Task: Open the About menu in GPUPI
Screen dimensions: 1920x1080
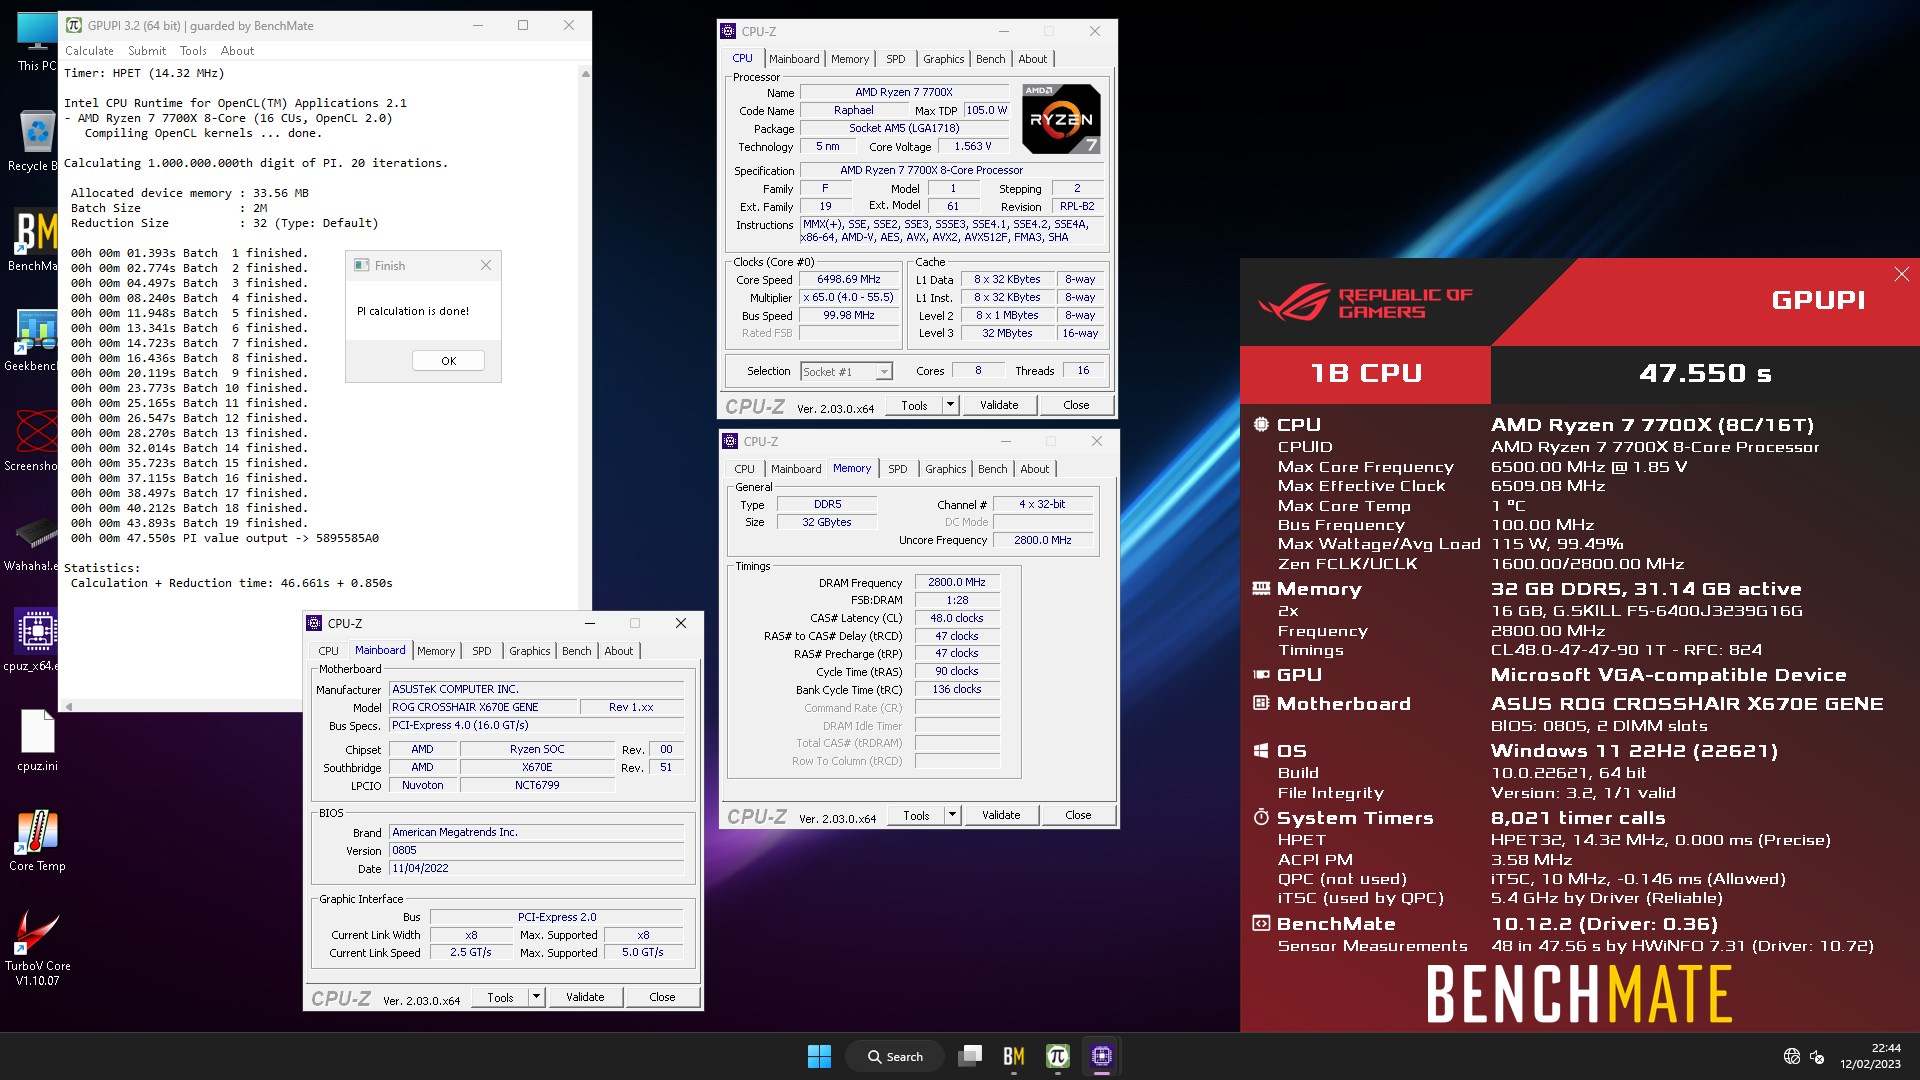Action: (x=237, y=51)
